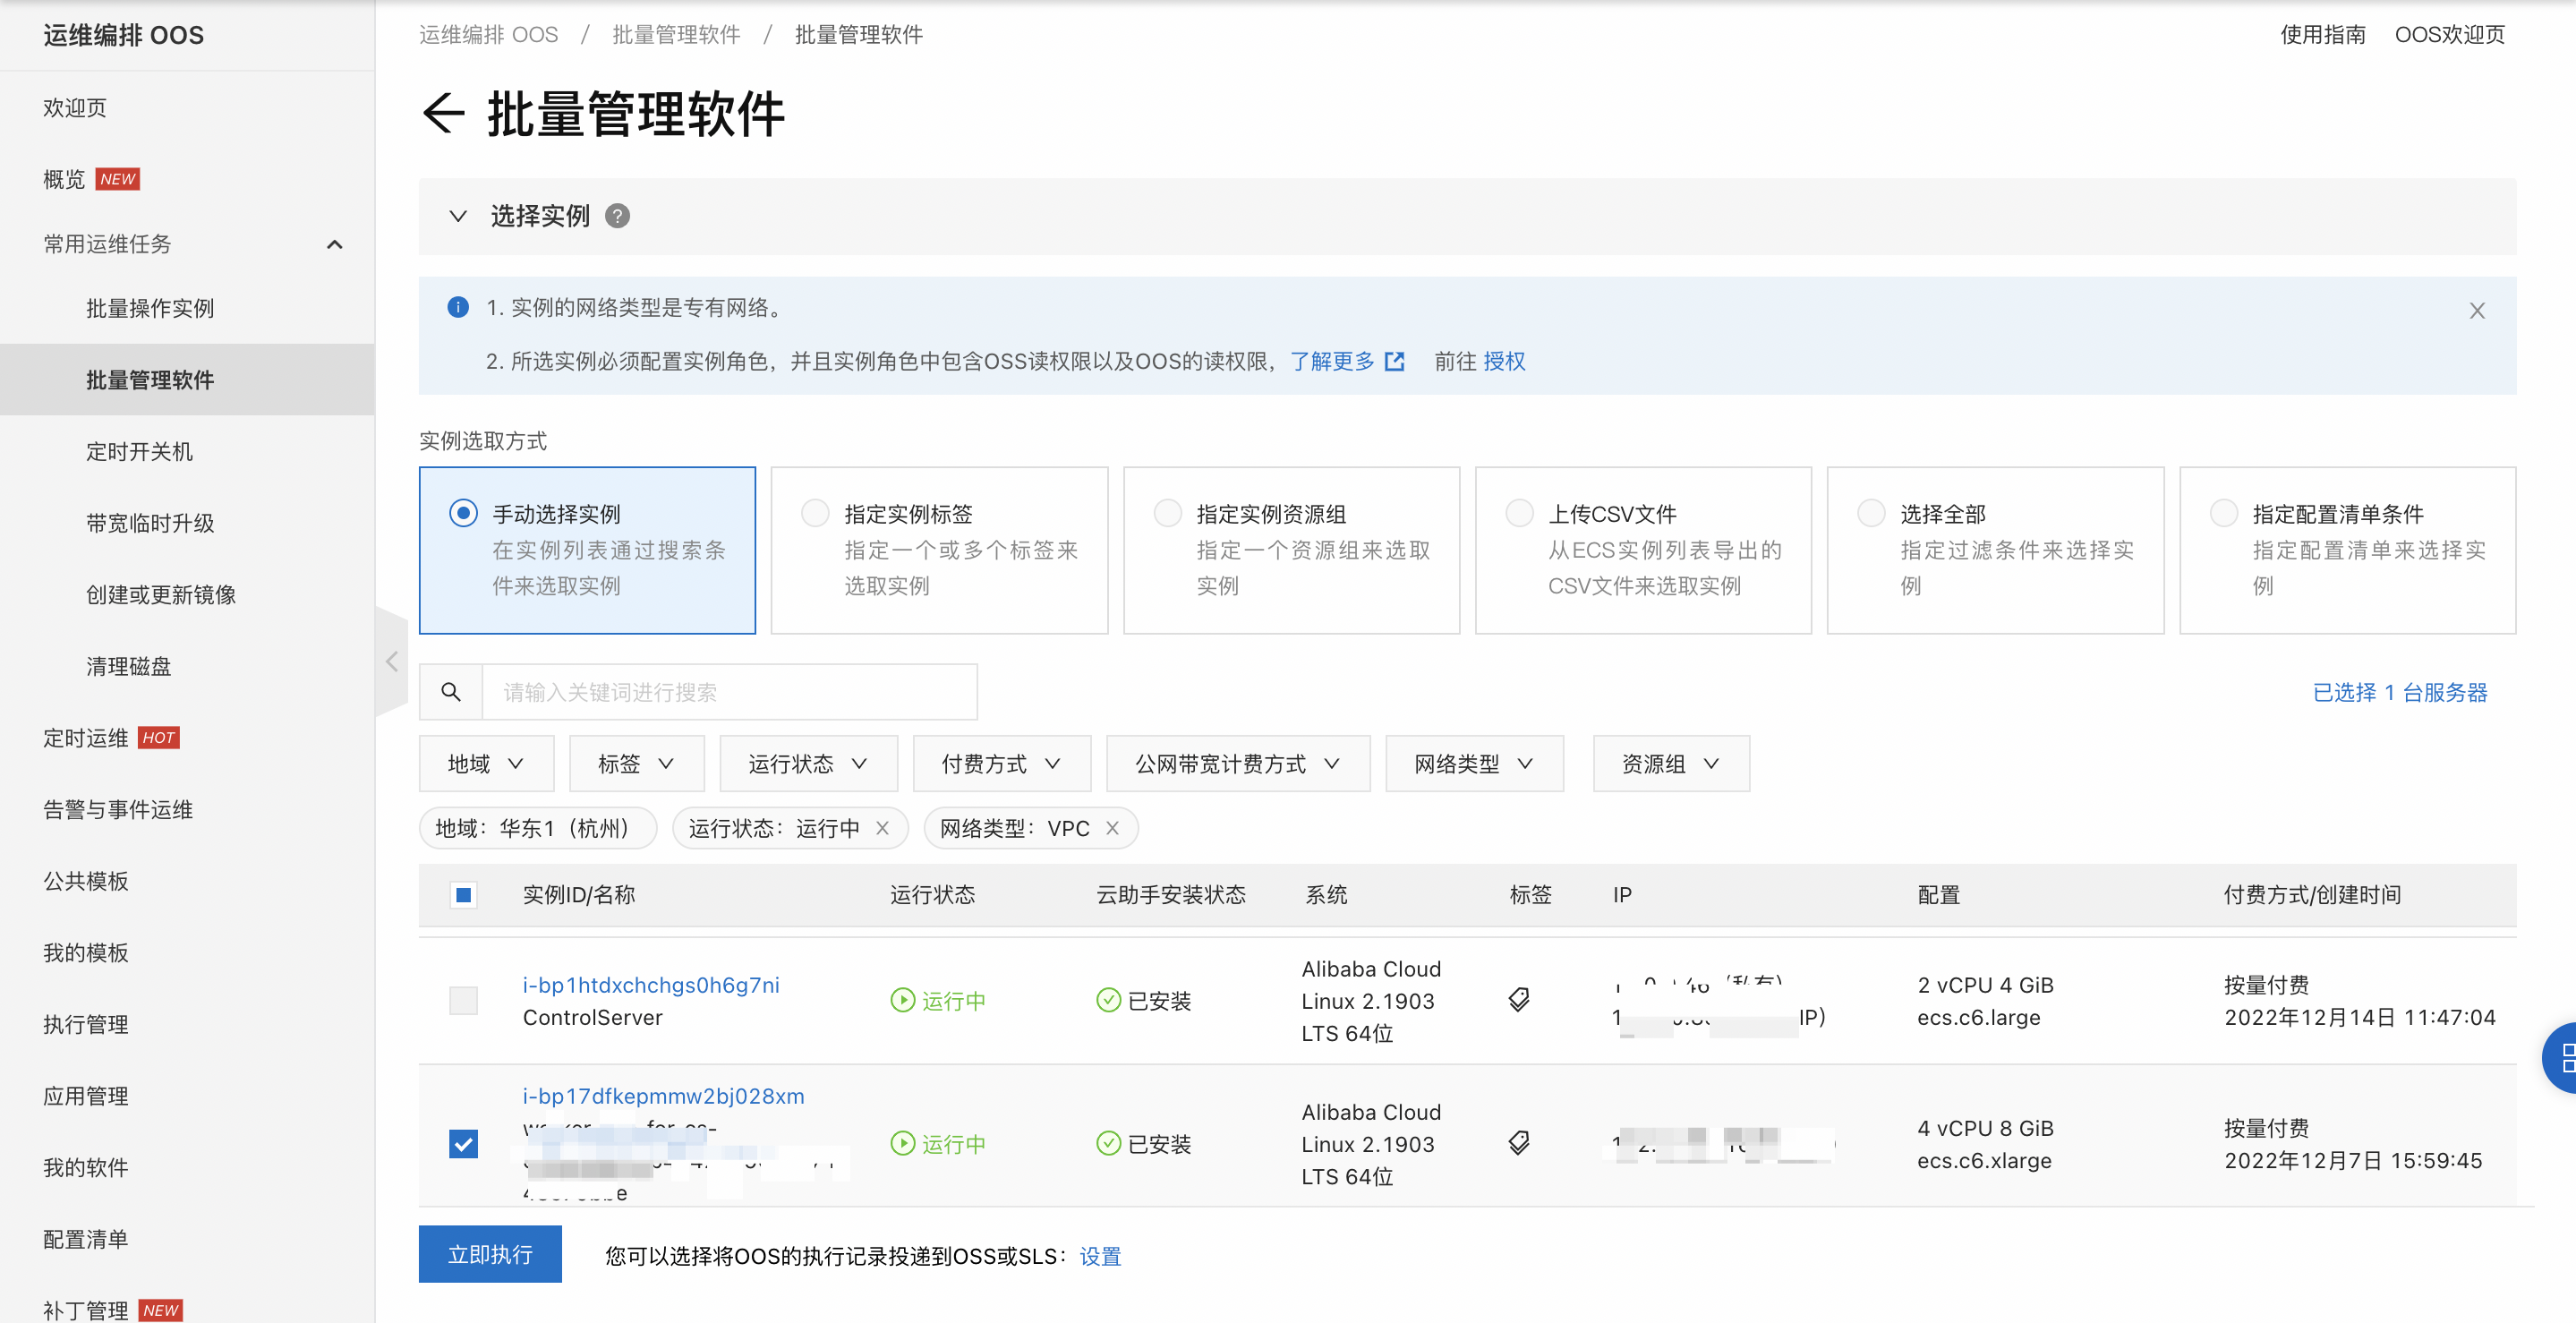Open the OOS欢迎页 link at top right
This screenshot has width=2576, height=1323.
coord(2449,35)
